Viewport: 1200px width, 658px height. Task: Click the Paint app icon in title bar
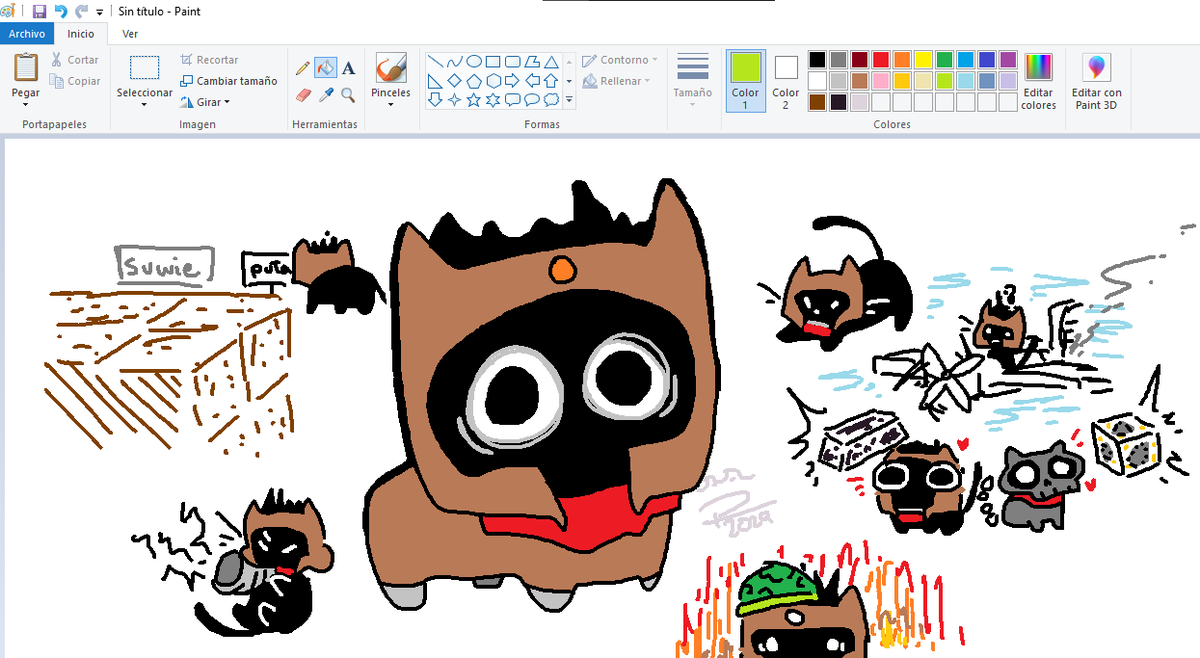(x=10, y=11)
